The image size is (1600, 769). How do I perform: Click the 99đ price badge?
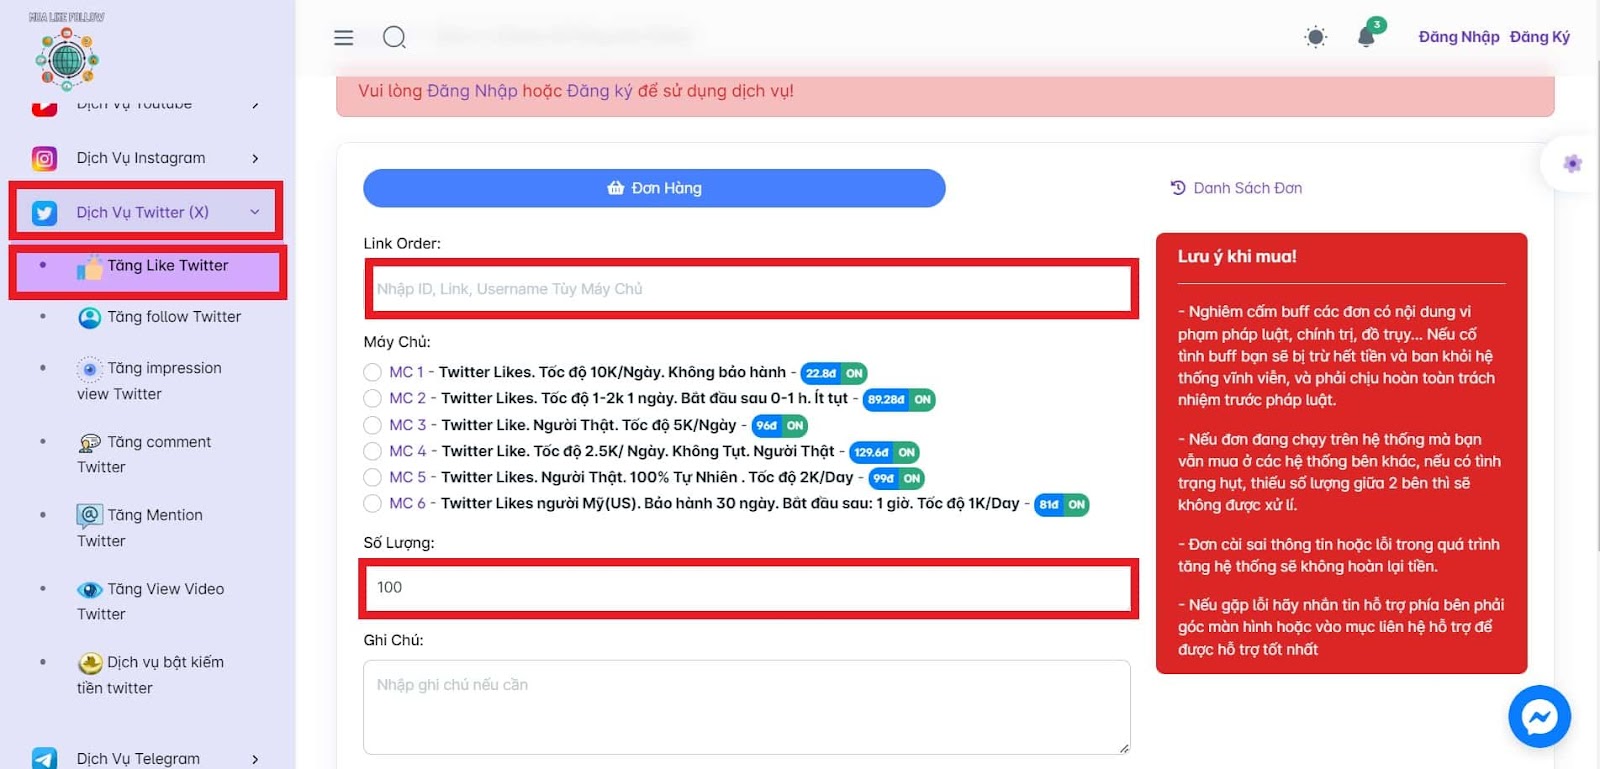883,479
